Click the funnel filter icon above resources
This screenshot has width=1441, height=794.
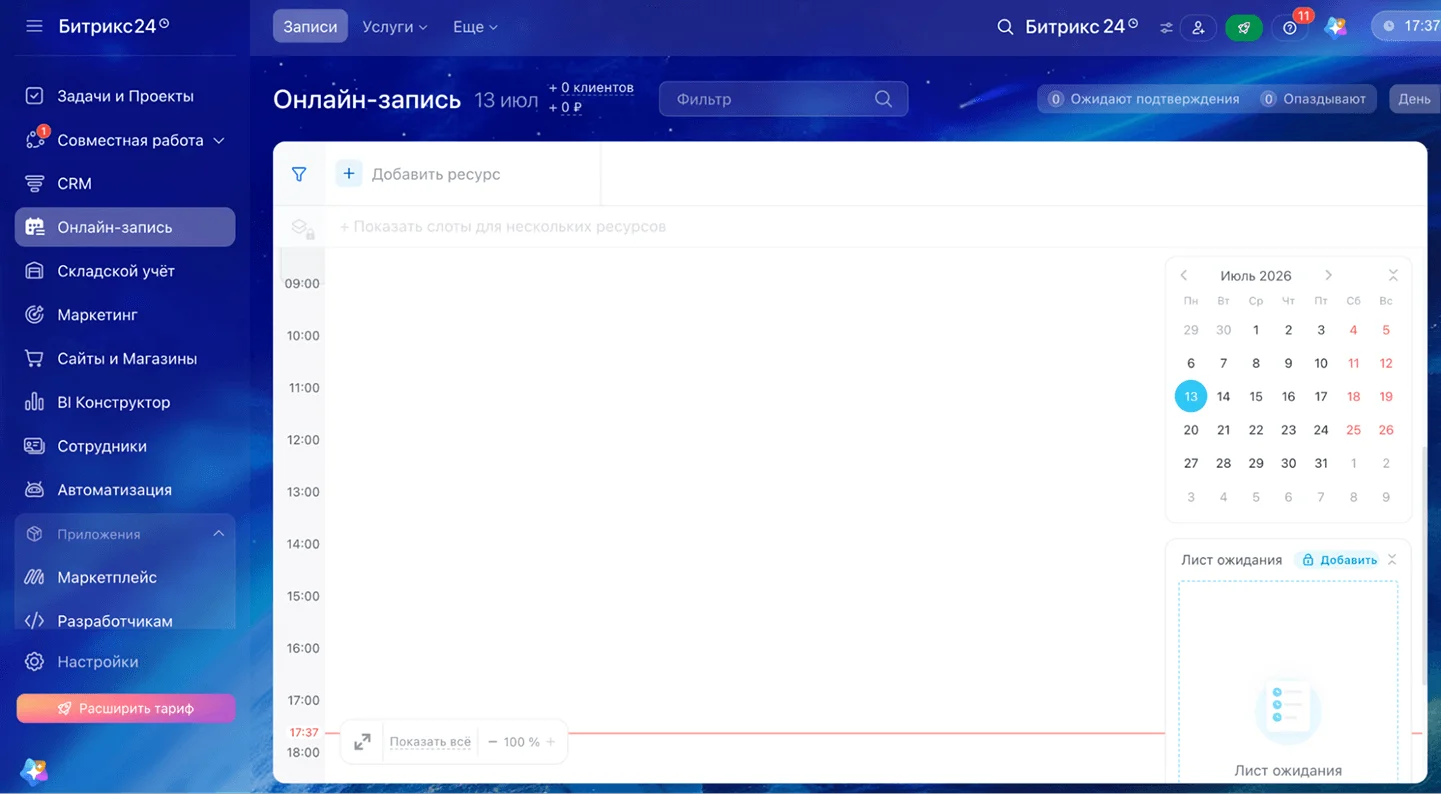pos(299,174)
